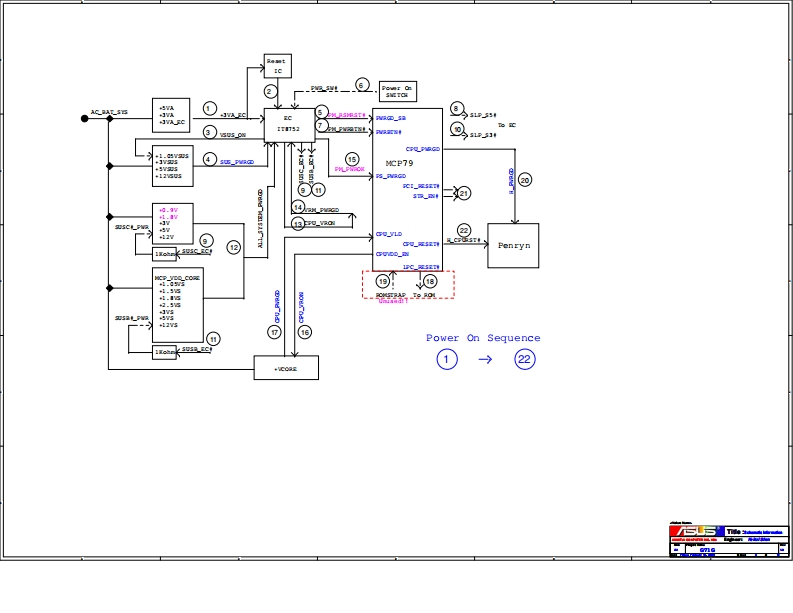Screen dimensions: 793x613
Task: Click step circle 17 beside CPU_PWRGD
Action: point(273,331)
